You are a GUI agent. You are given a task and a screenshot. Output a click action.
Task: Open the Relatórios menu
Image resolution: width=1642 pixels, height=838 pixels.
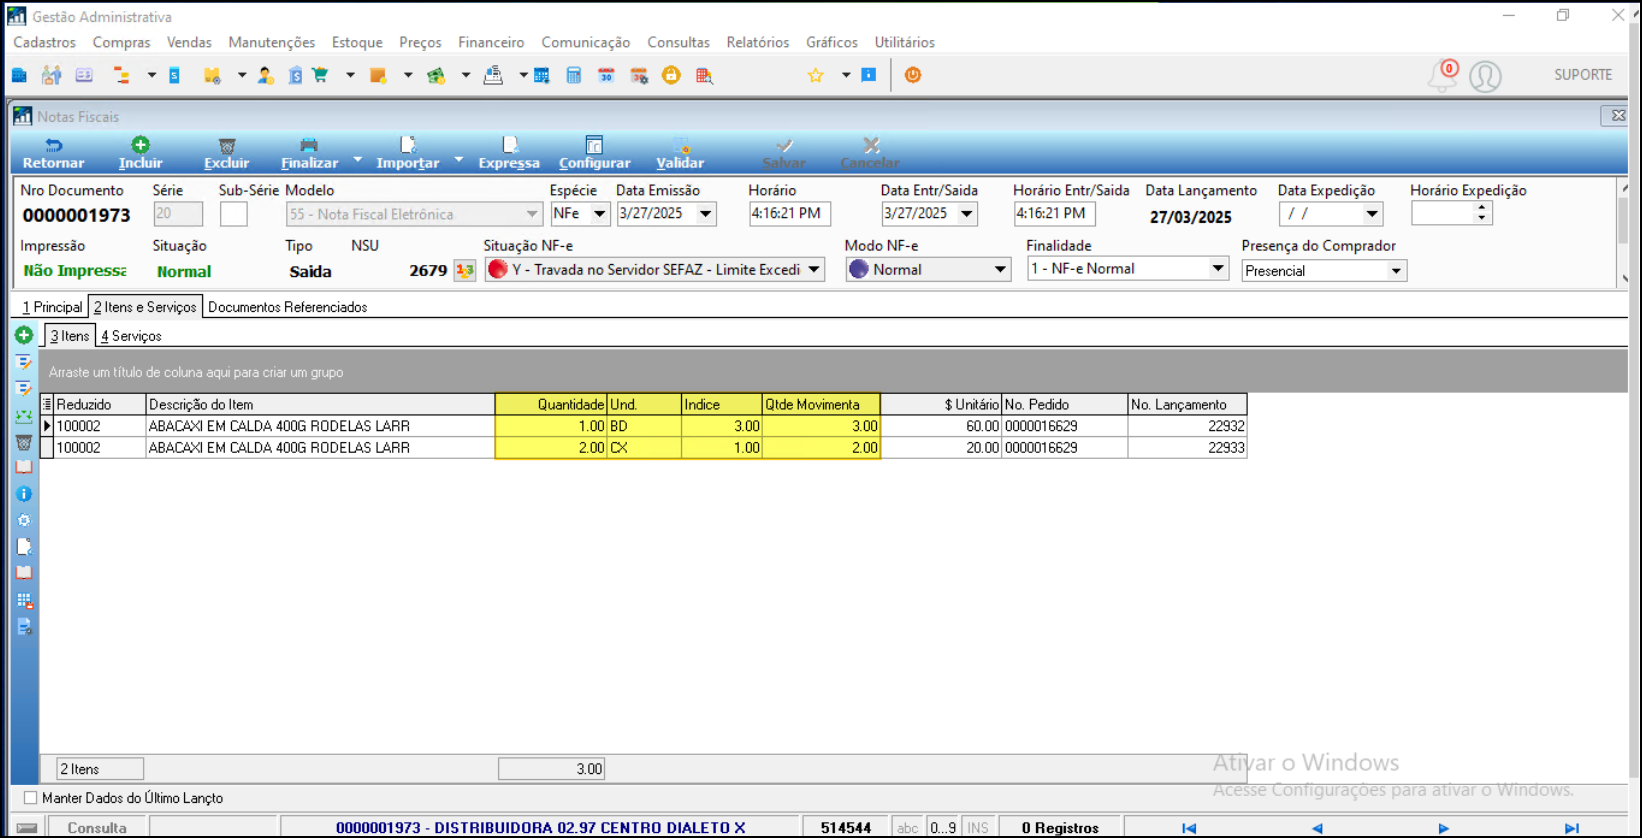coord(758,42)
